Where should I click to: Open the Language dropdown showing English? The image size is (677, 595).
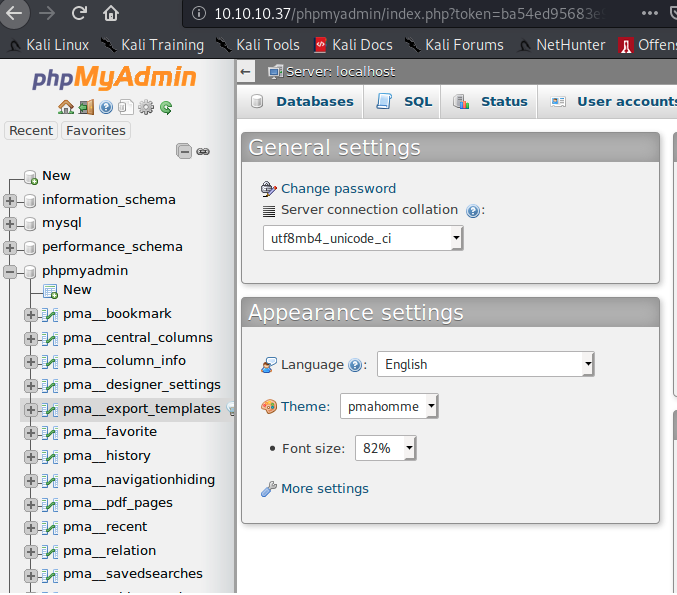click(486, 364)
